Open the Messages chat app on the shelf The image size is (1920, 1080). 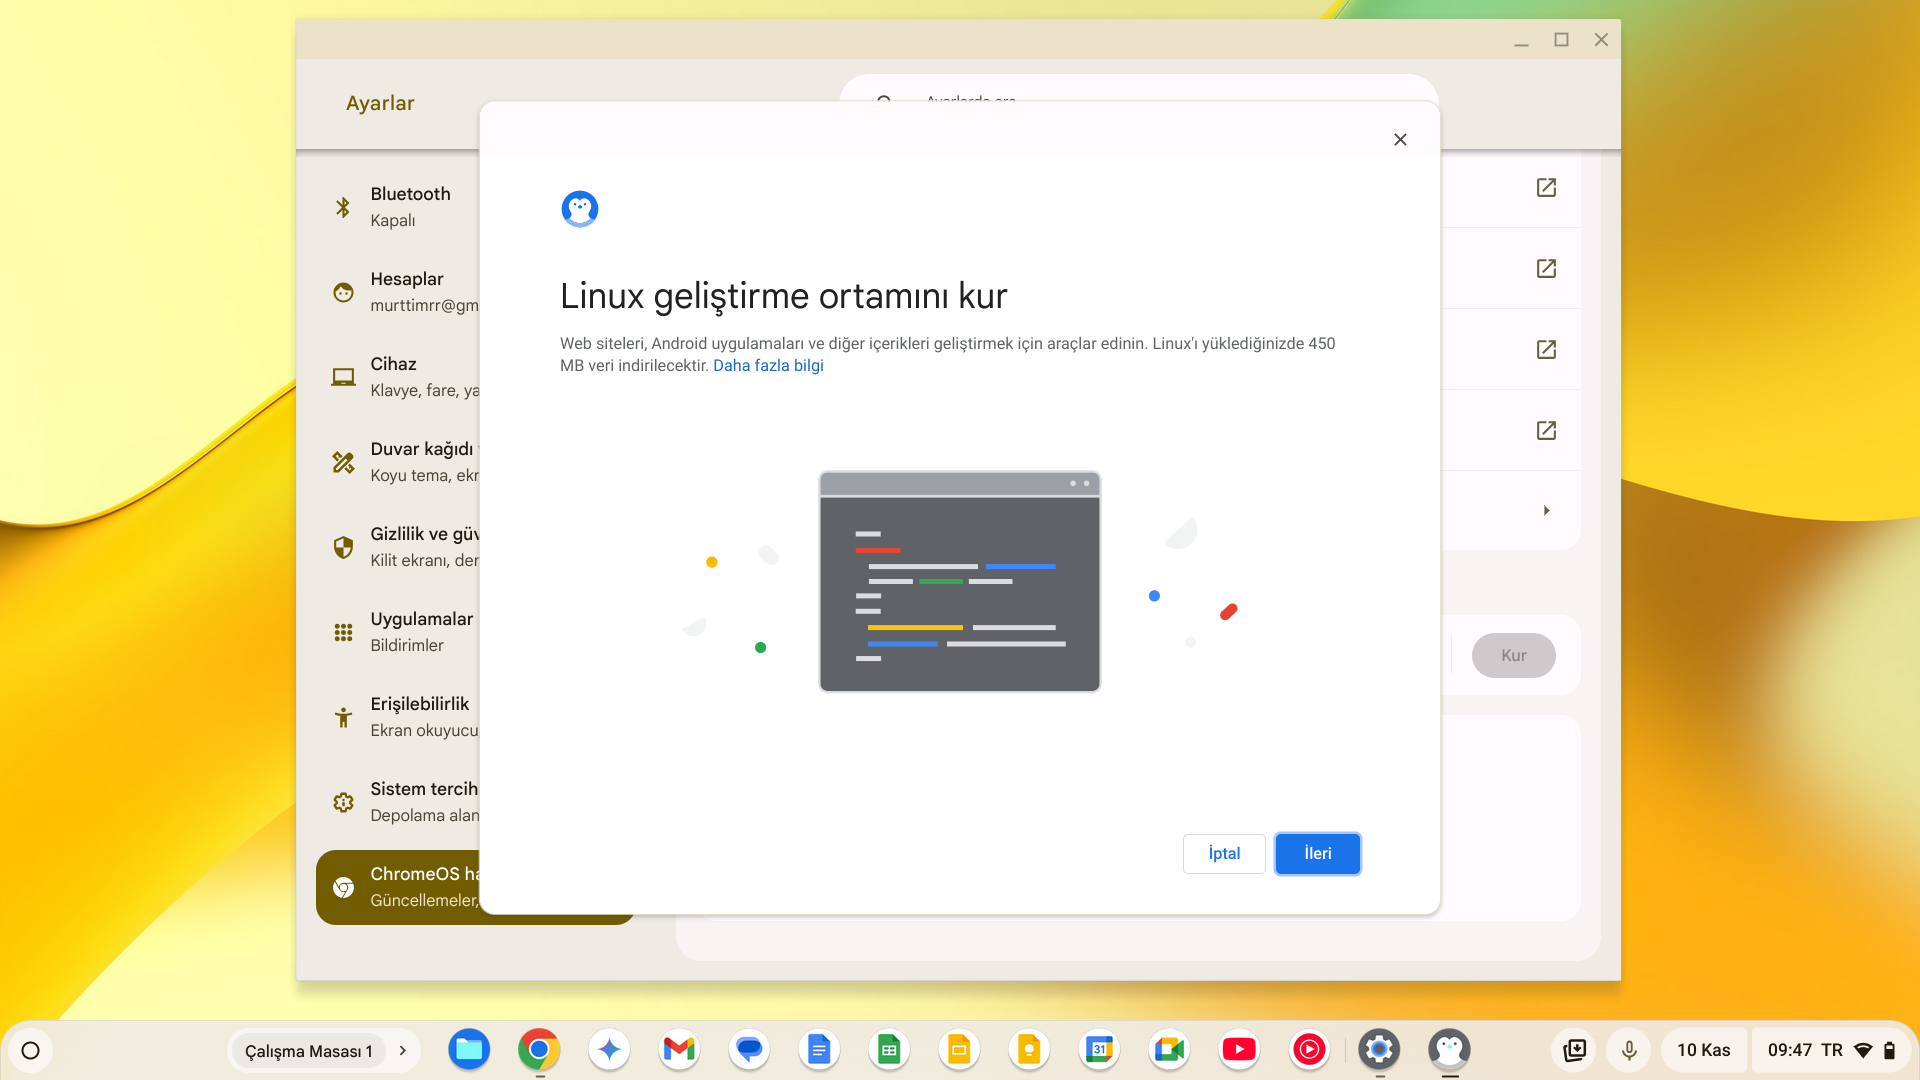click(x=749, y=1049)
